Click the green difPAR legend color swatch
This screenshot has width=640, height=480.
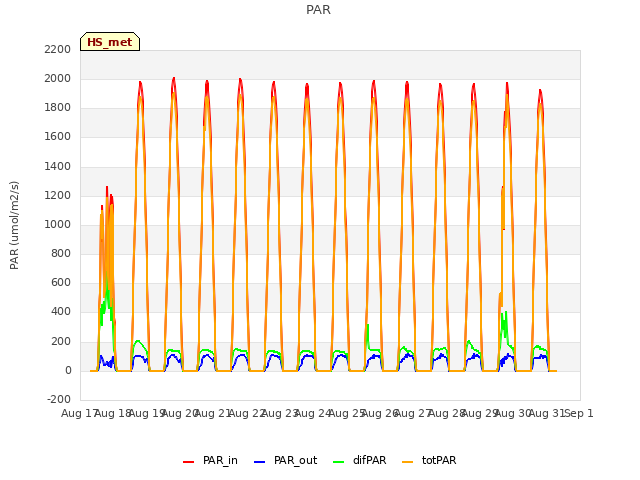[x=339, y=462]
